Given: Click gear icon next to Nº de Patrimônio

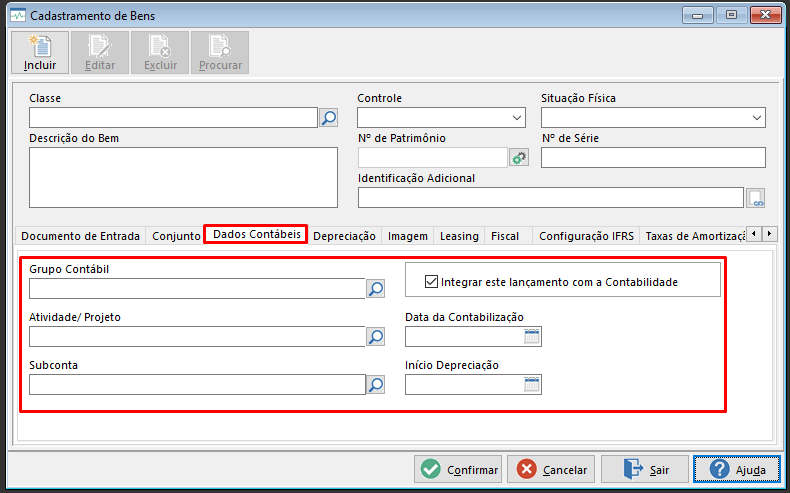Looking at the screenshot, I should pyautogui.click(x=519, y=158).
